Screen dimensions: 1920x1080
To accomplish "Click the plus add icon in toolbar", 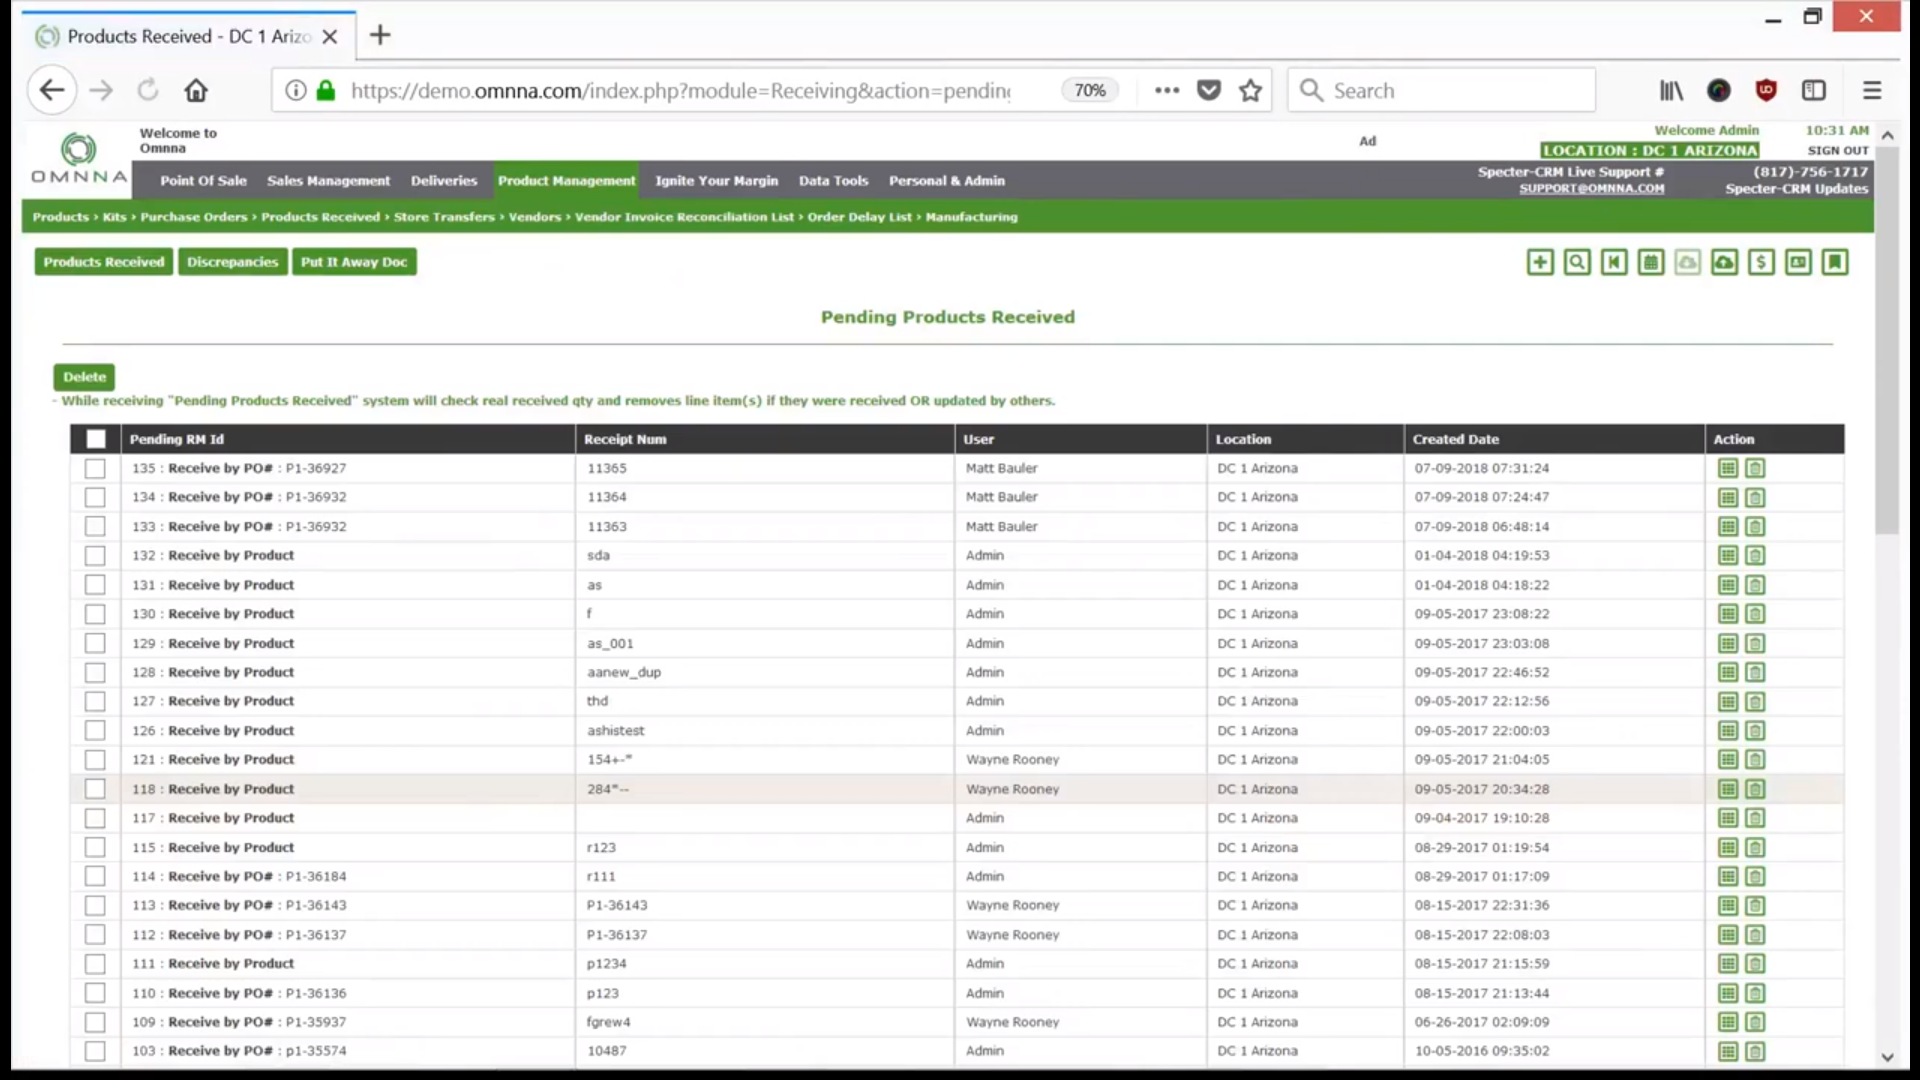I will [x=1540, y=262].
